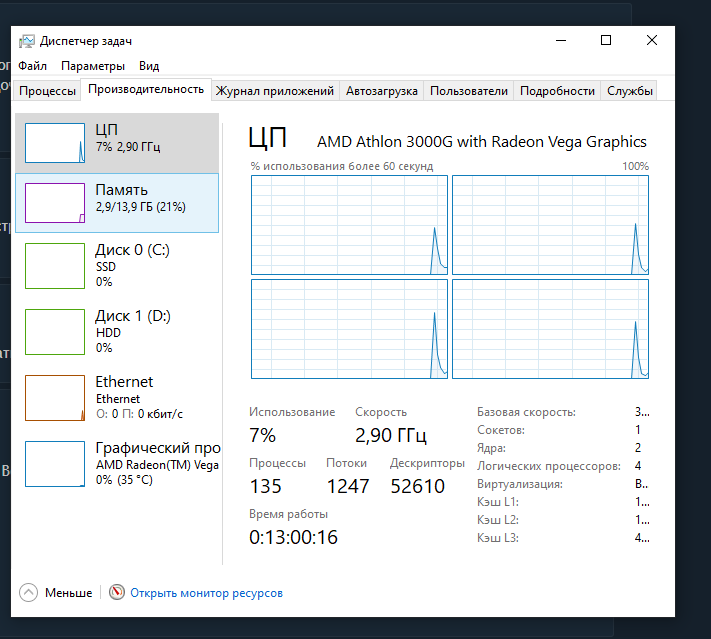Click the % использования более 60 секунд label
The height and width of the screenshot is (639, 711).
point(342,166)
